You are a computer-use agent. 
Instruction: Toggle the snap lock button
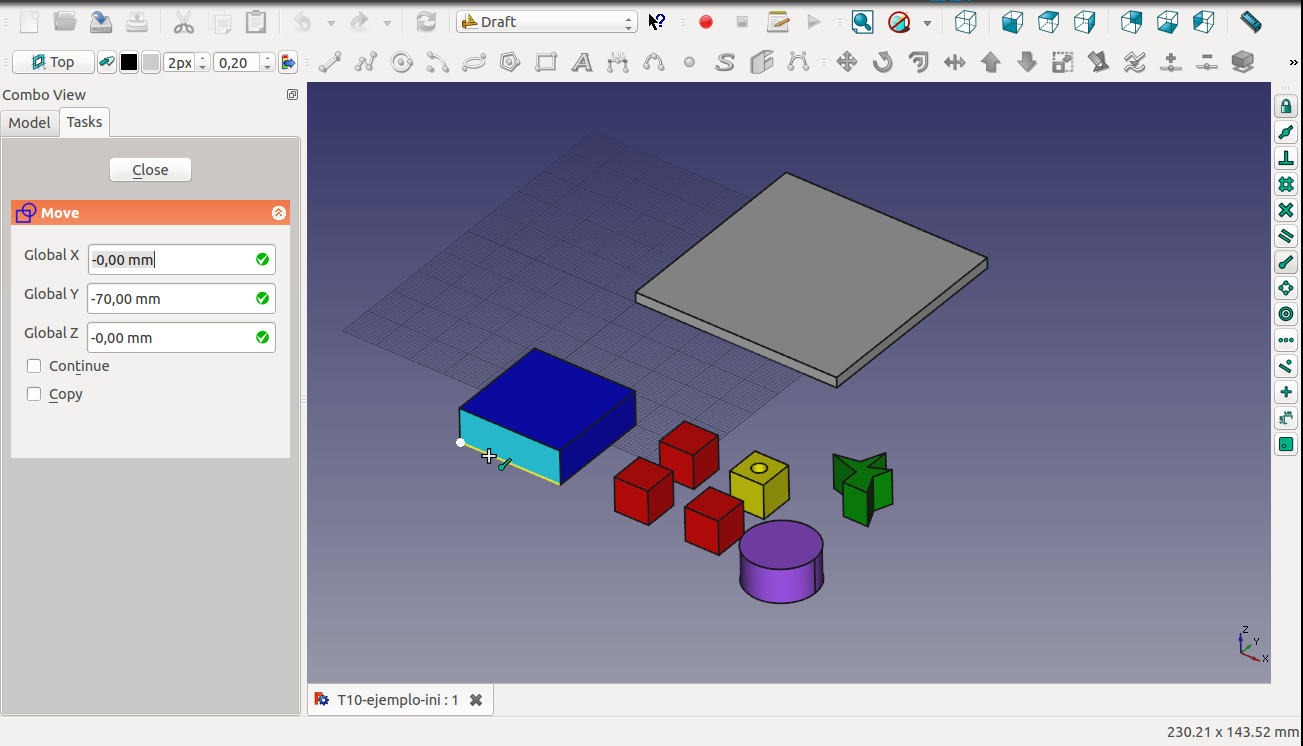coord(1286,106)
